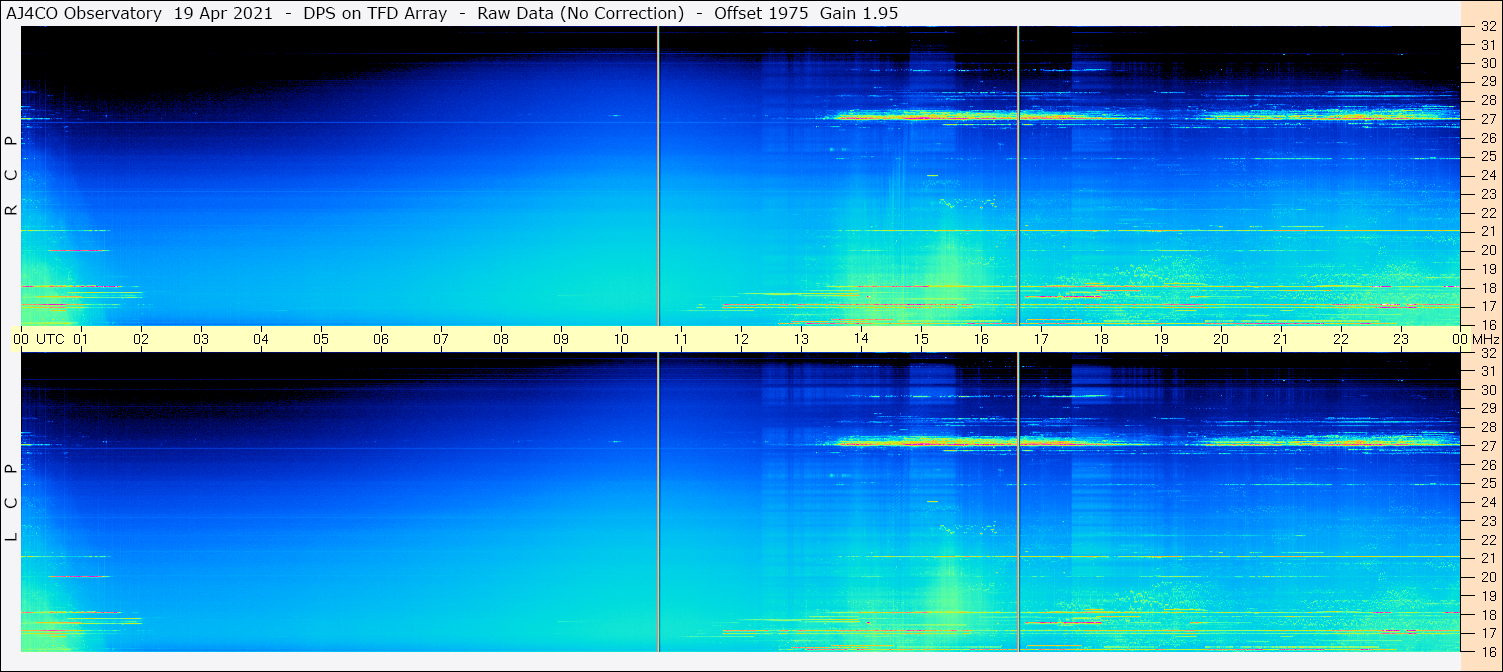Click hour label '09' on the time axis
The image size is (1503, 672).
tap(561, 339)
